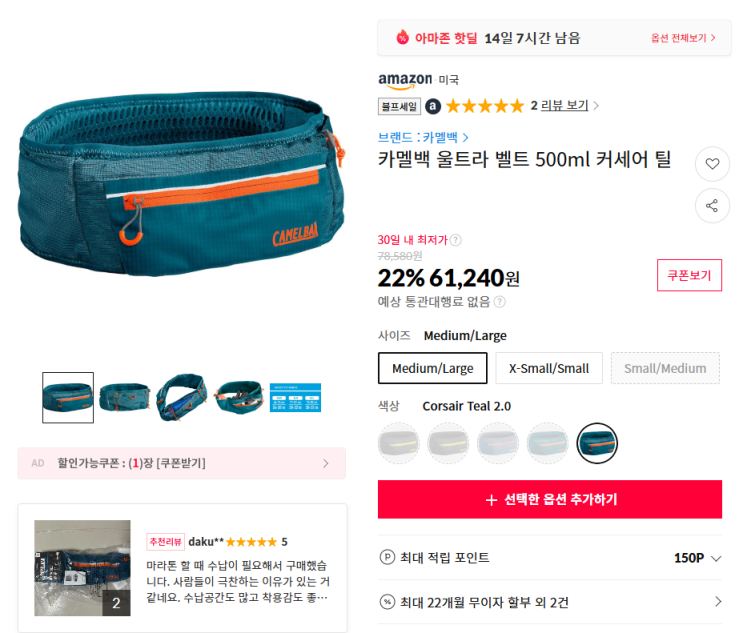Click the question mark beside 30일 내 최저가
Image resolution: width=743 pixels, height=633 pixels.
tap(455, 240)
